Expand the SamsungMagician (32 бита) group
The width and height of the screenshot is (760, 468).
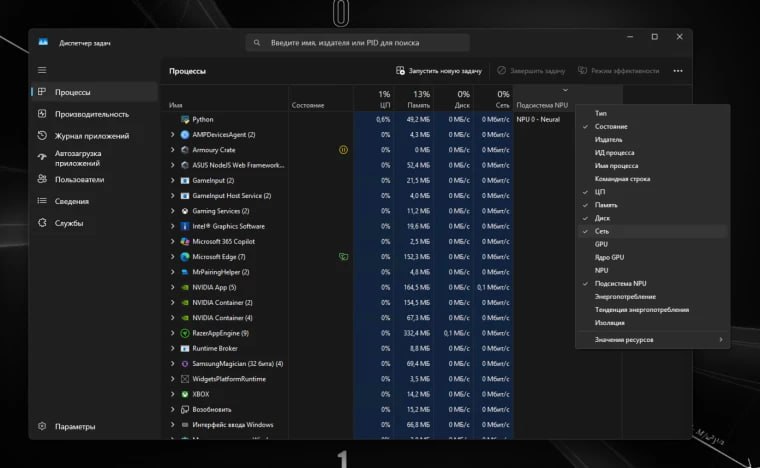[x=173, y=363]
